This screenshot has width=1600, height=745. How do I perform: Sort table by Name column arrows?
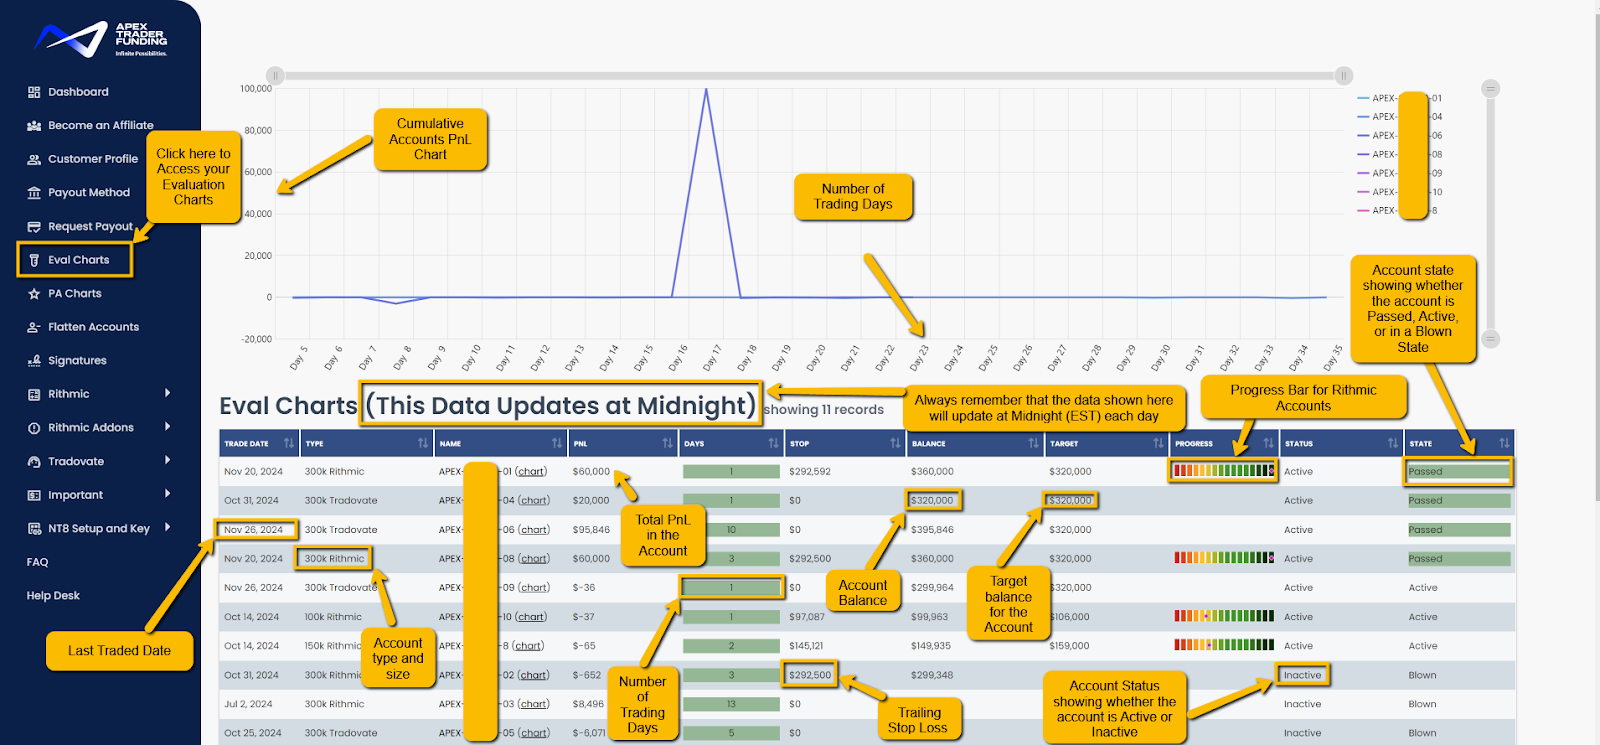click(x=557, y=443)
